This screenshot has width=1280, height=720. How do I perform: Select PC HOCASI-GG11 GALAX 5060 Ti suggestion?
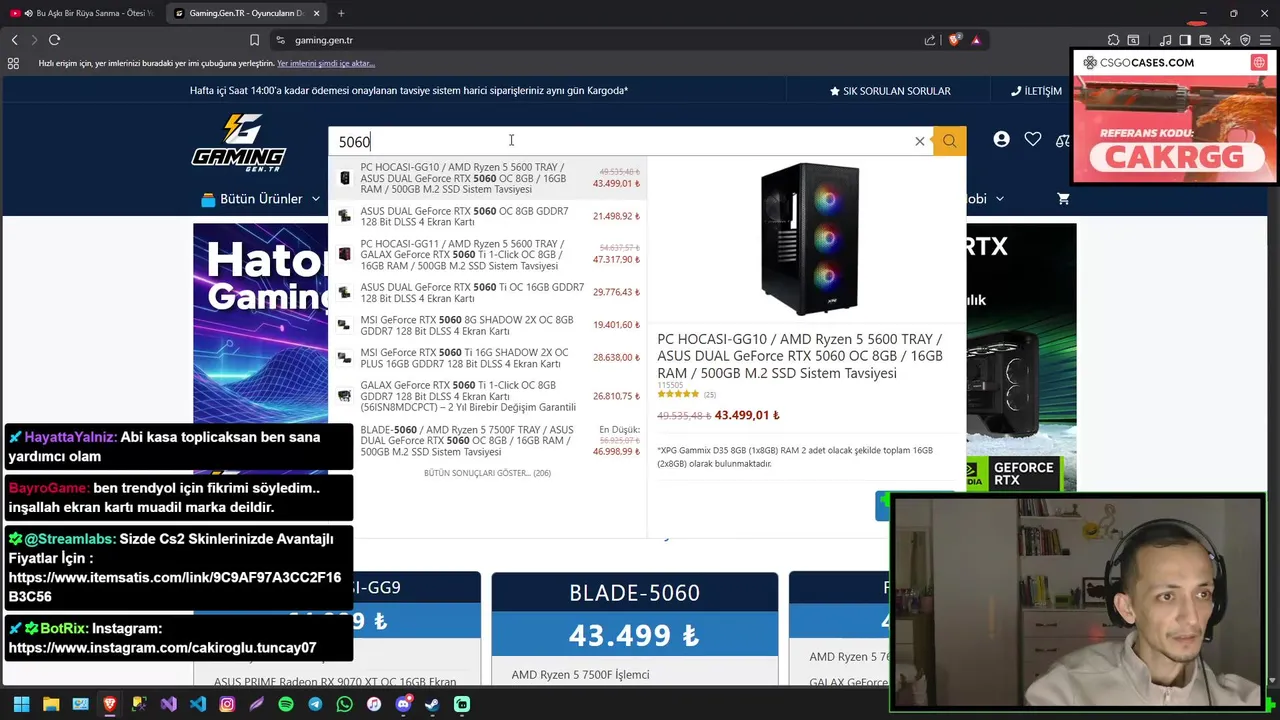(487, 255)
